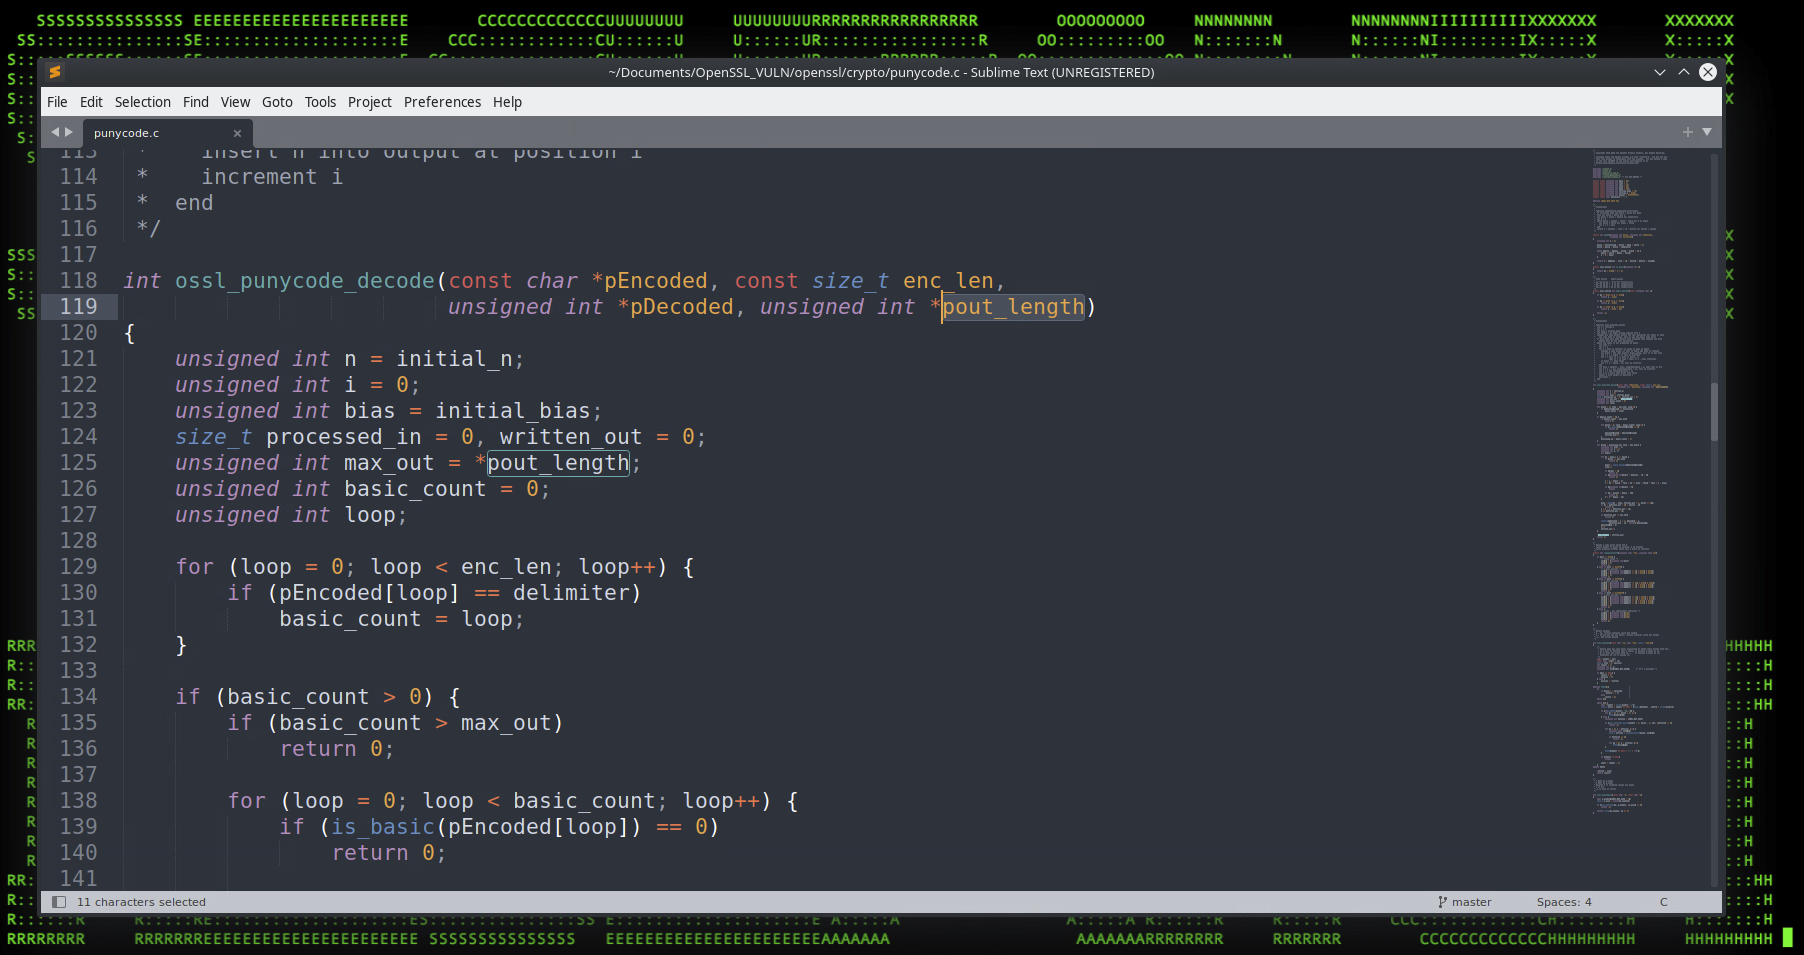Image resolution: width=1804 pixels, height=955 pixels.
Task: Close the punycode.c tab
Action: point(237,133)
